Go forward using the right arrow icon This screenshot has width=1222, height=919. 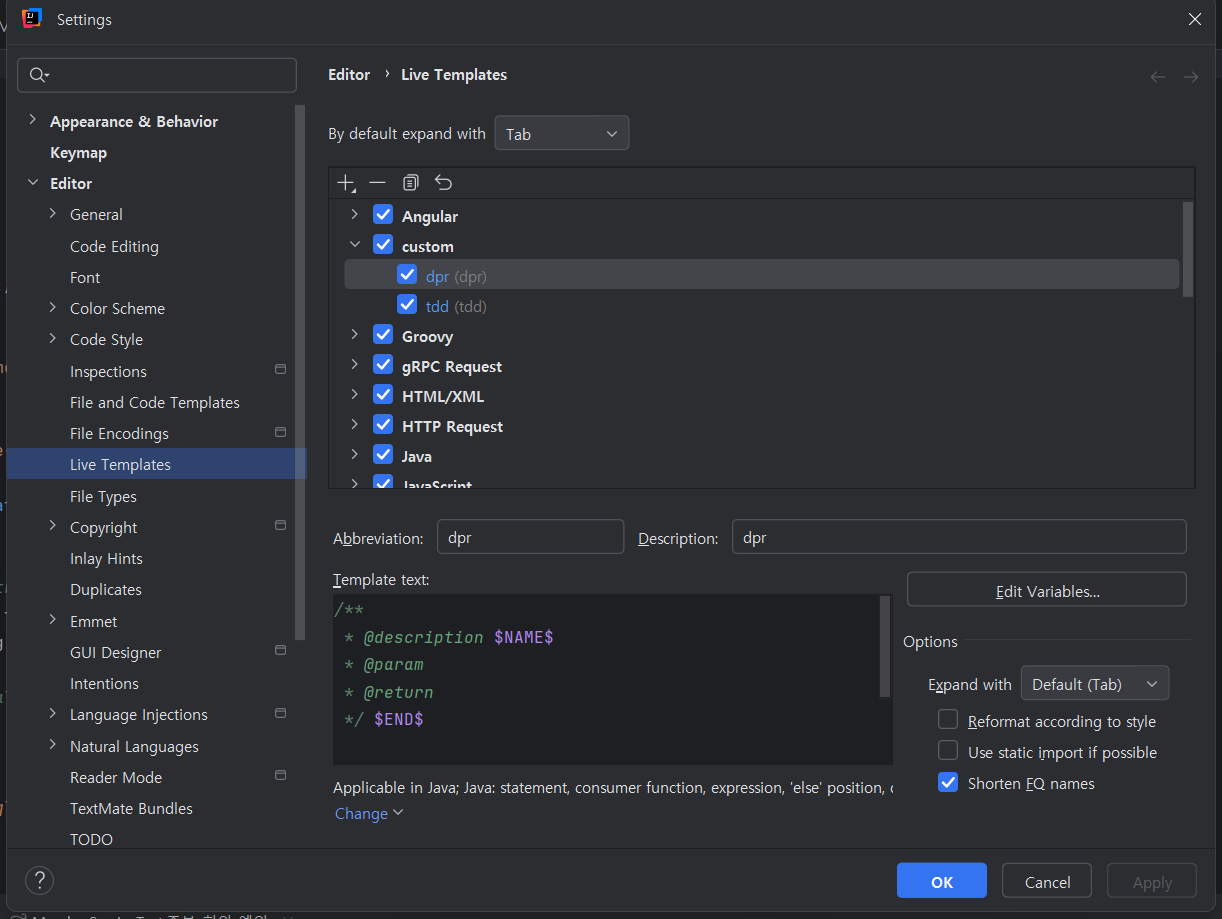1190,77
